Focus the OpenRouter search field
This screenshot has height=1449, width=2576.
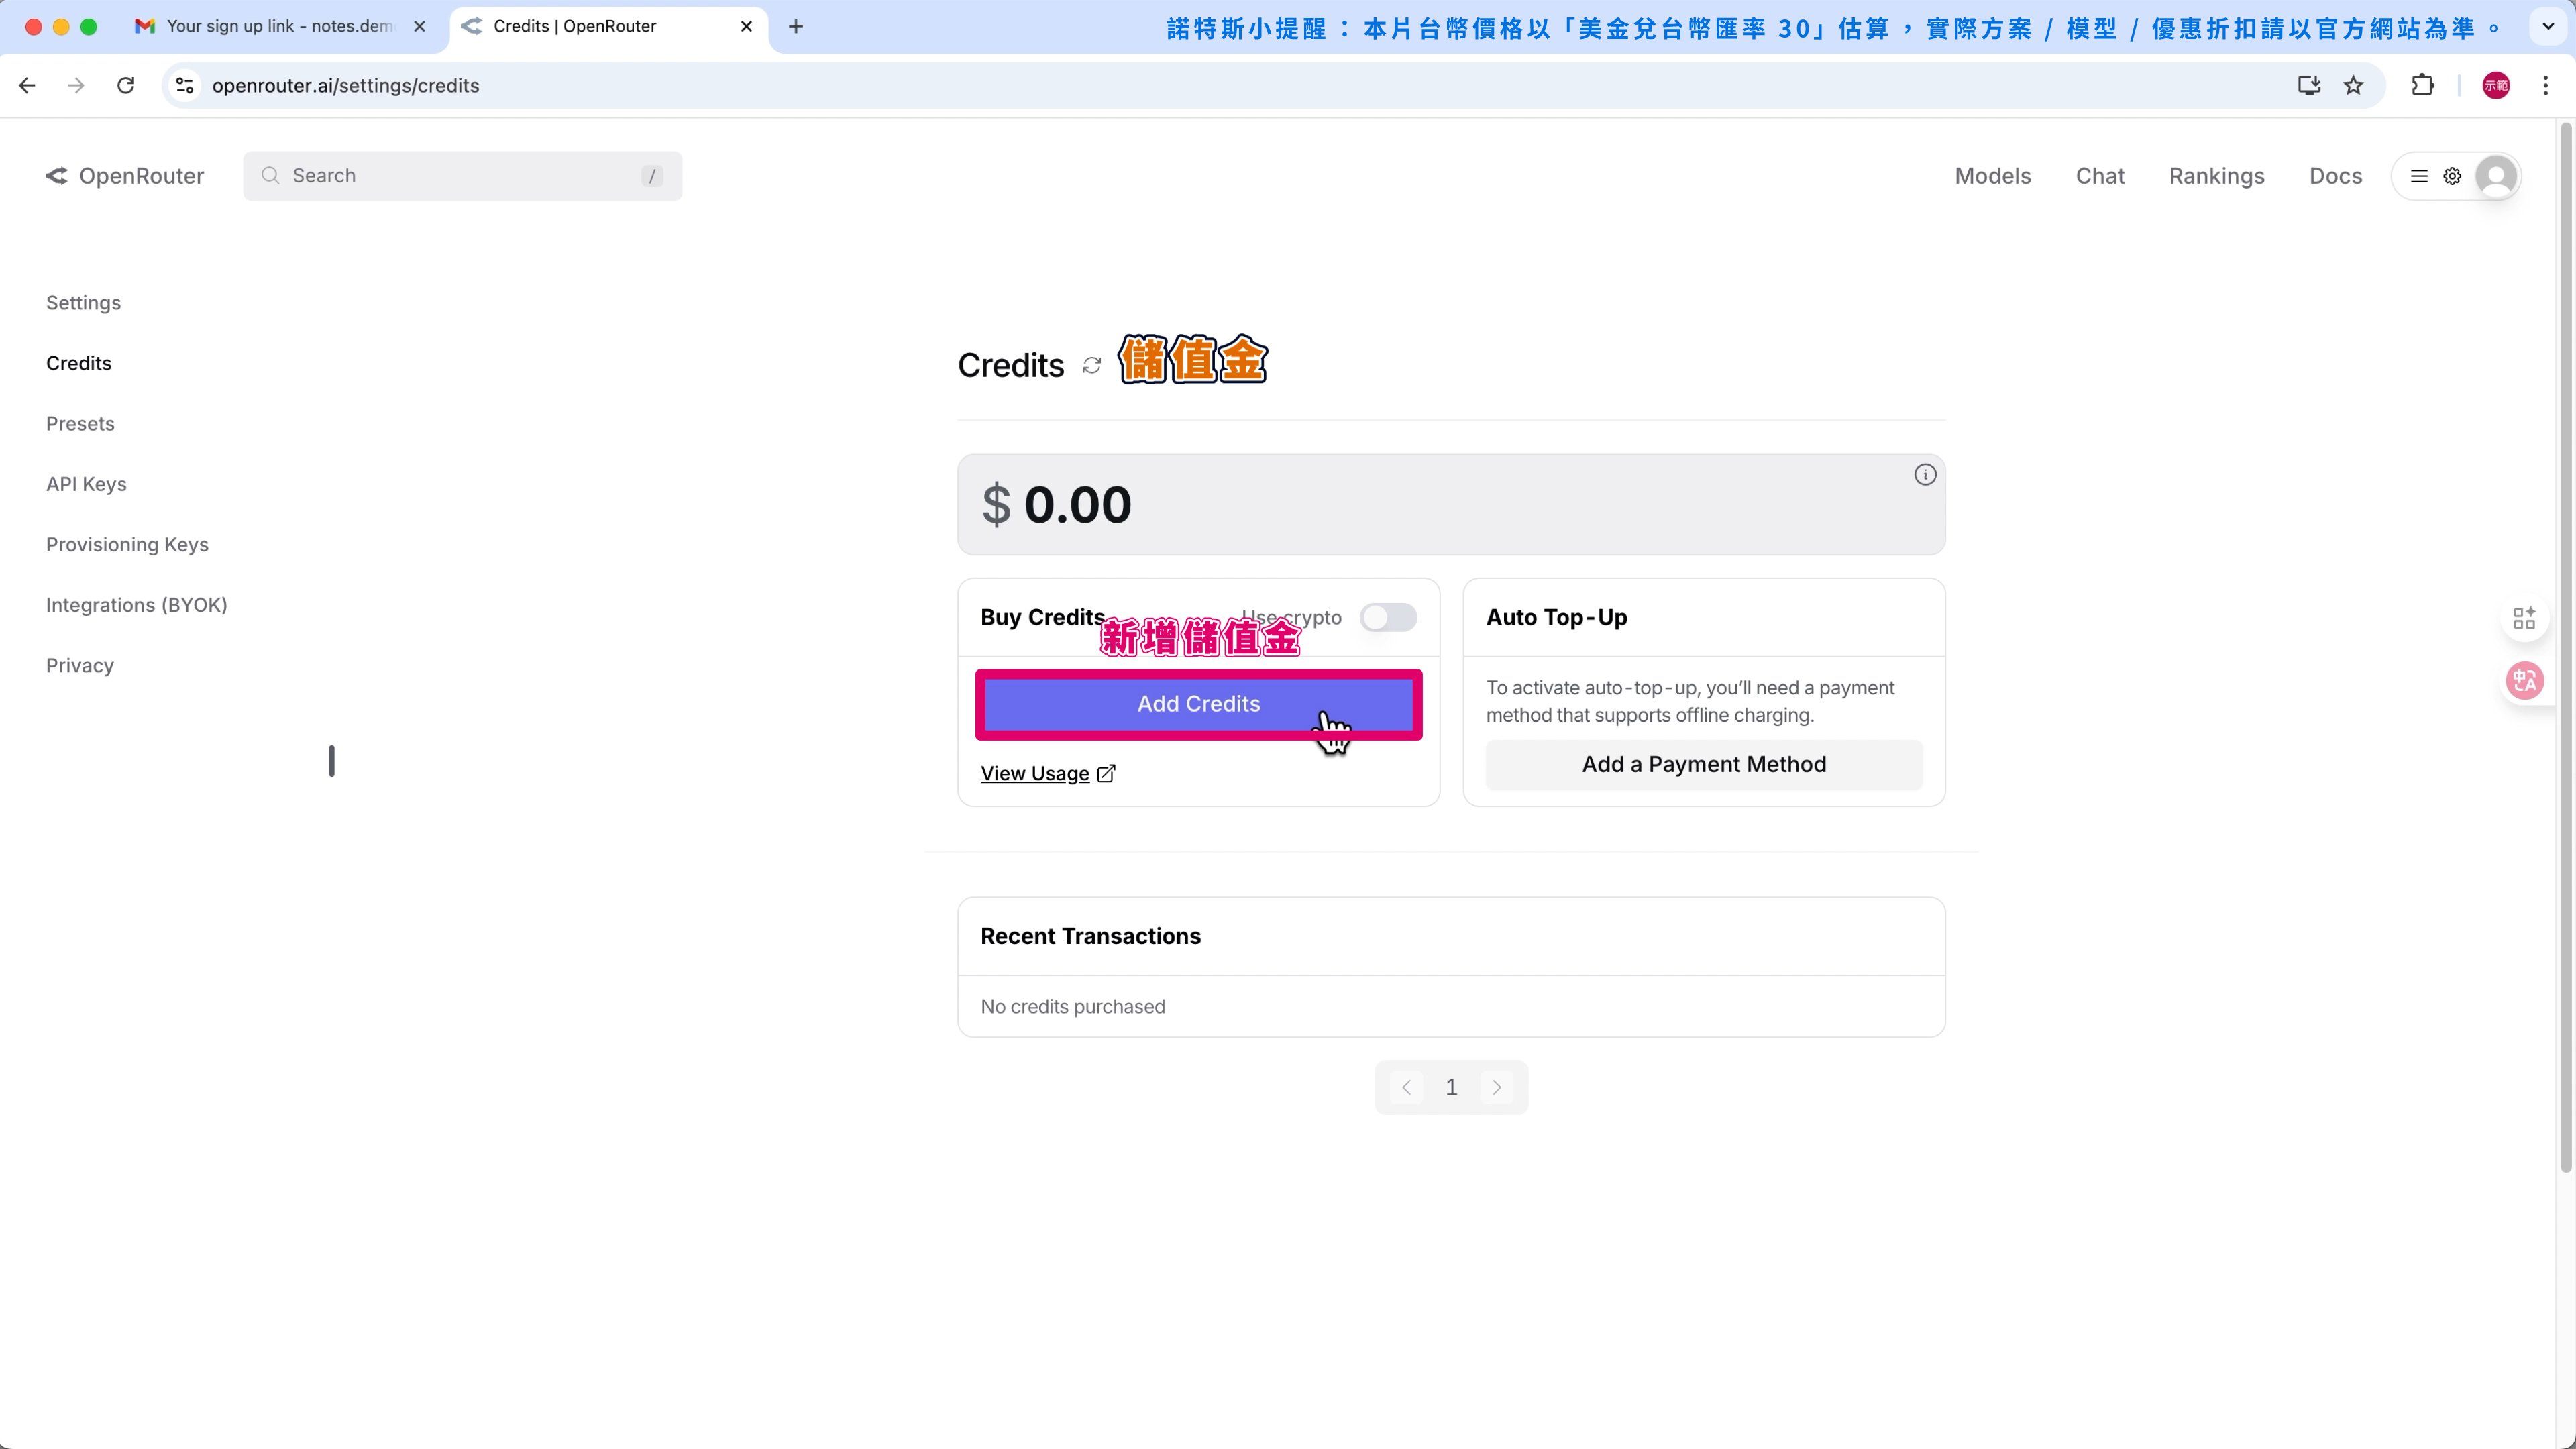click(x=462, y=176)
